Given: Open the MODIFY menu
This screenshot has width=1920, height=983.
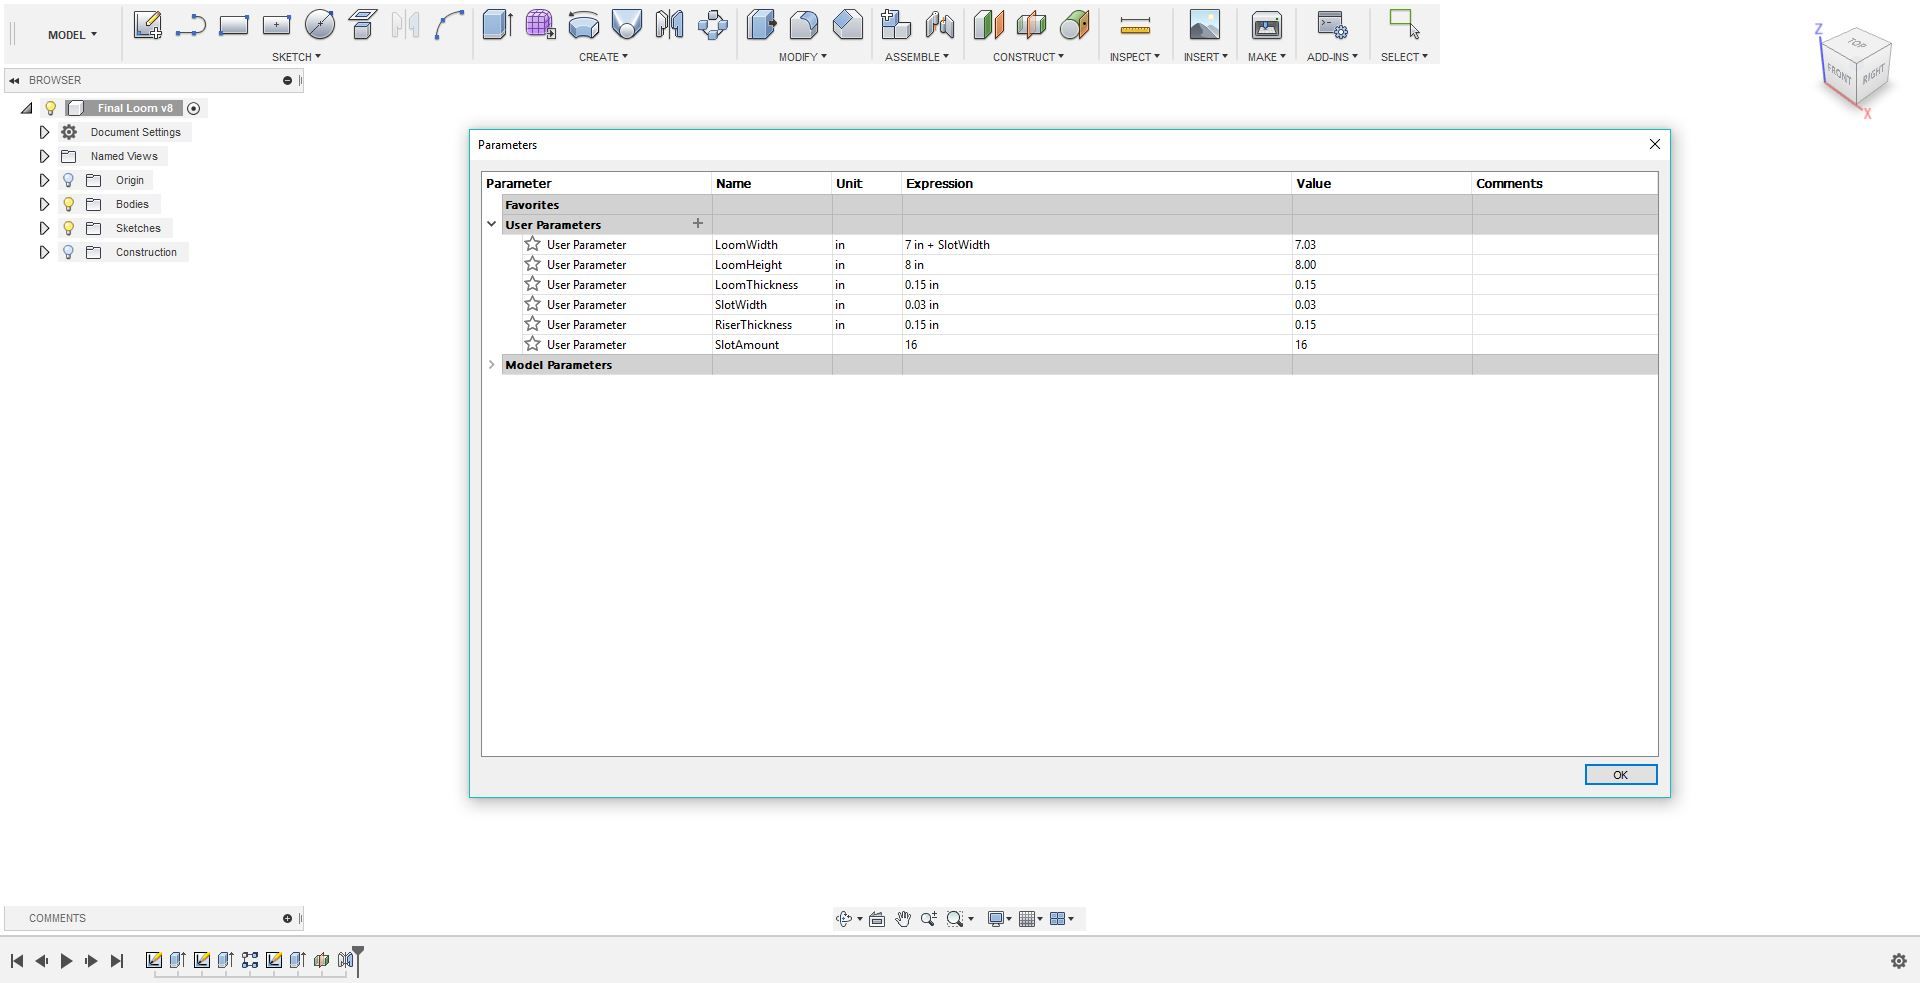Looking at the screenshot, I should coord(803,57).
